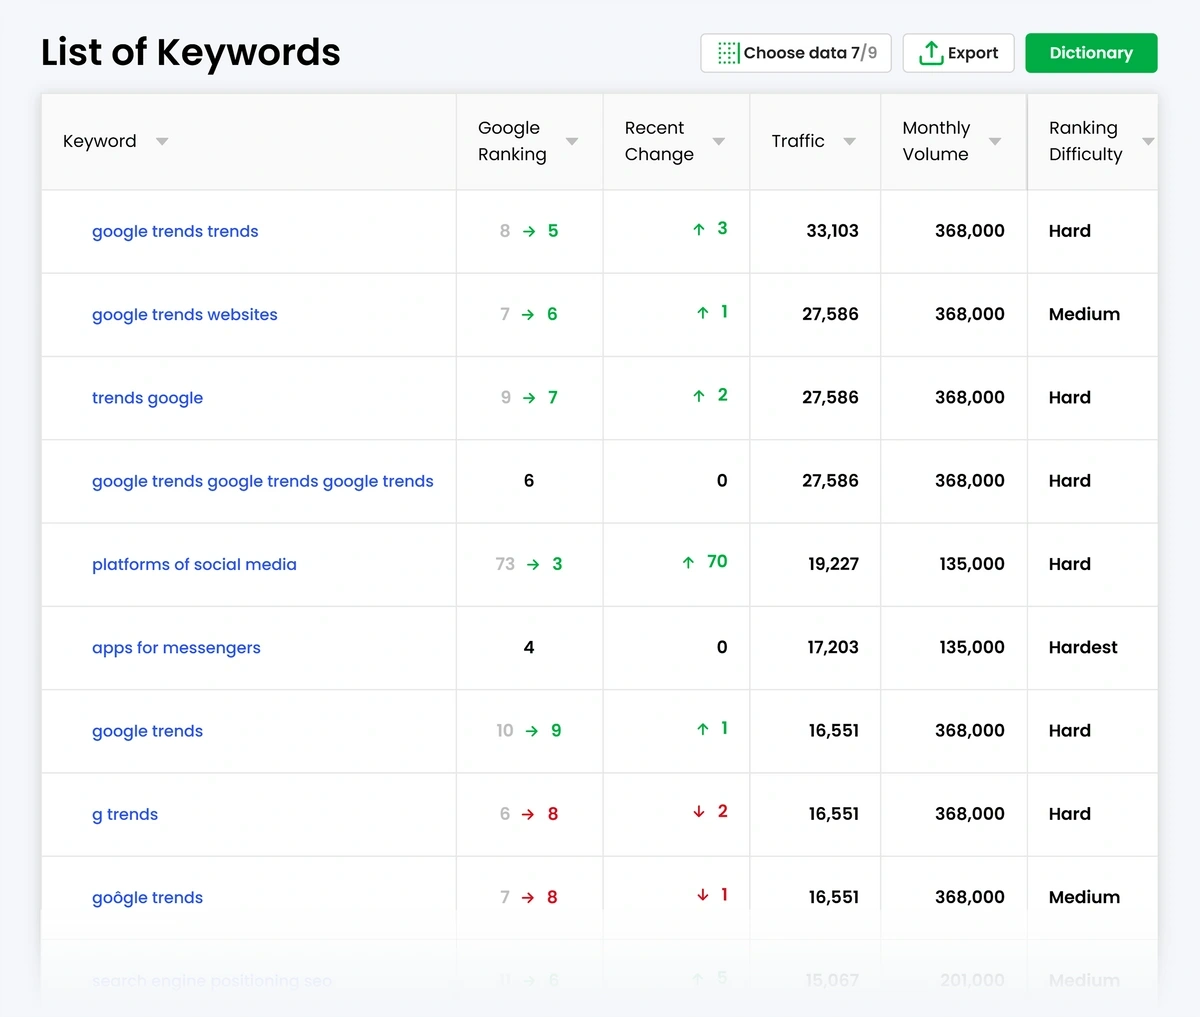Open 'goôgle trends' keyword link
The height and width of the screenshot is (1017, 1200).
pos(147,898)
